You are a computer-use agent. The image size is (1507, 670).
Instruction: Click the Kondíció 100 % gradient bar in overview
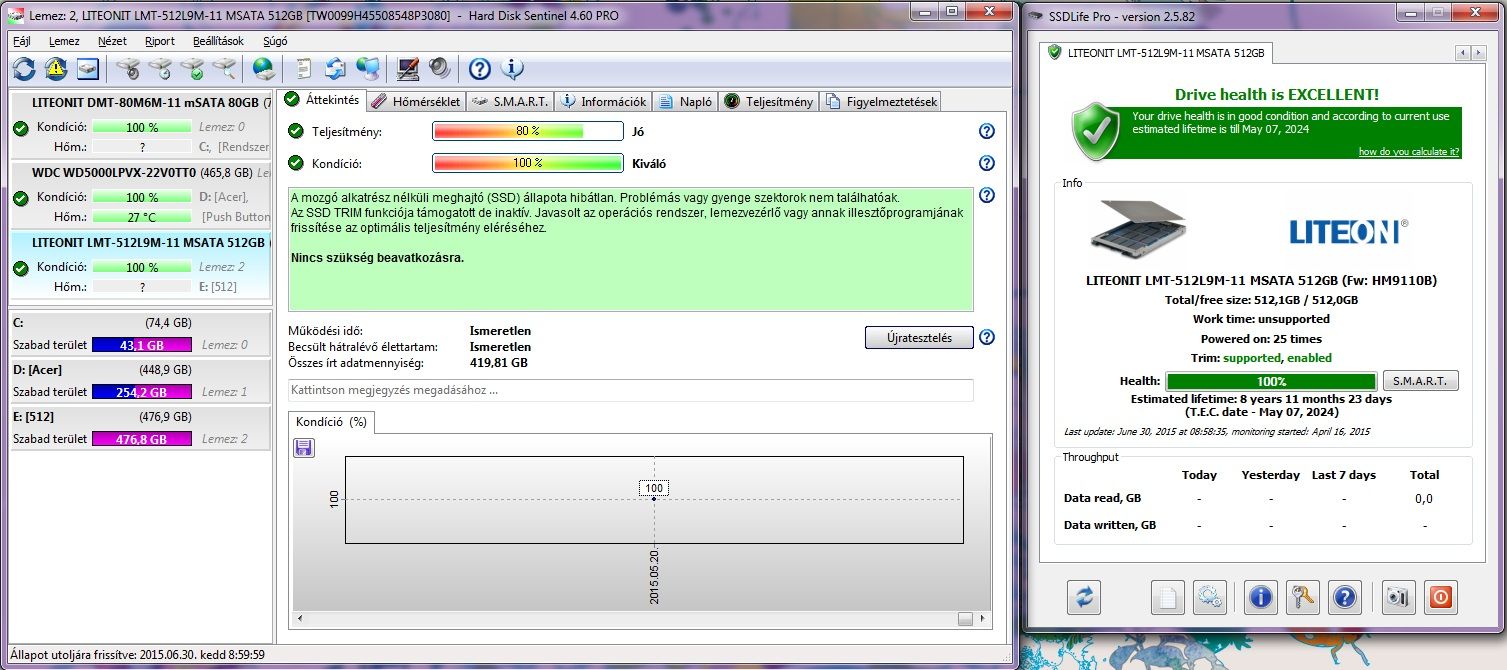click(528, 163)
